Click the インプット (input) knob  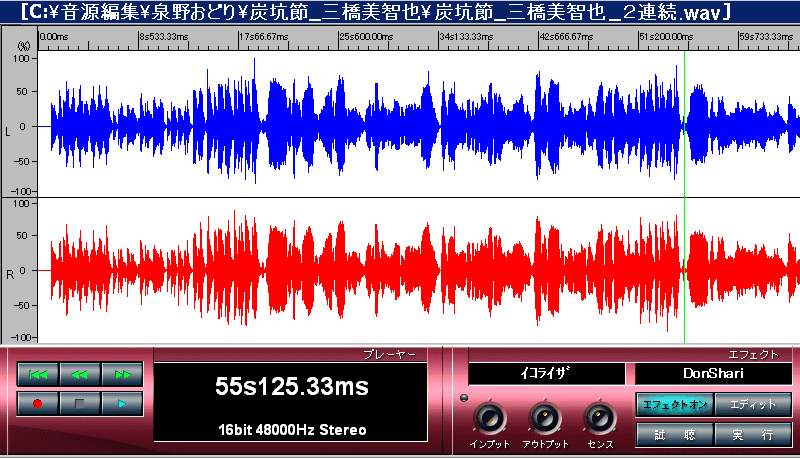pos(489,417)
